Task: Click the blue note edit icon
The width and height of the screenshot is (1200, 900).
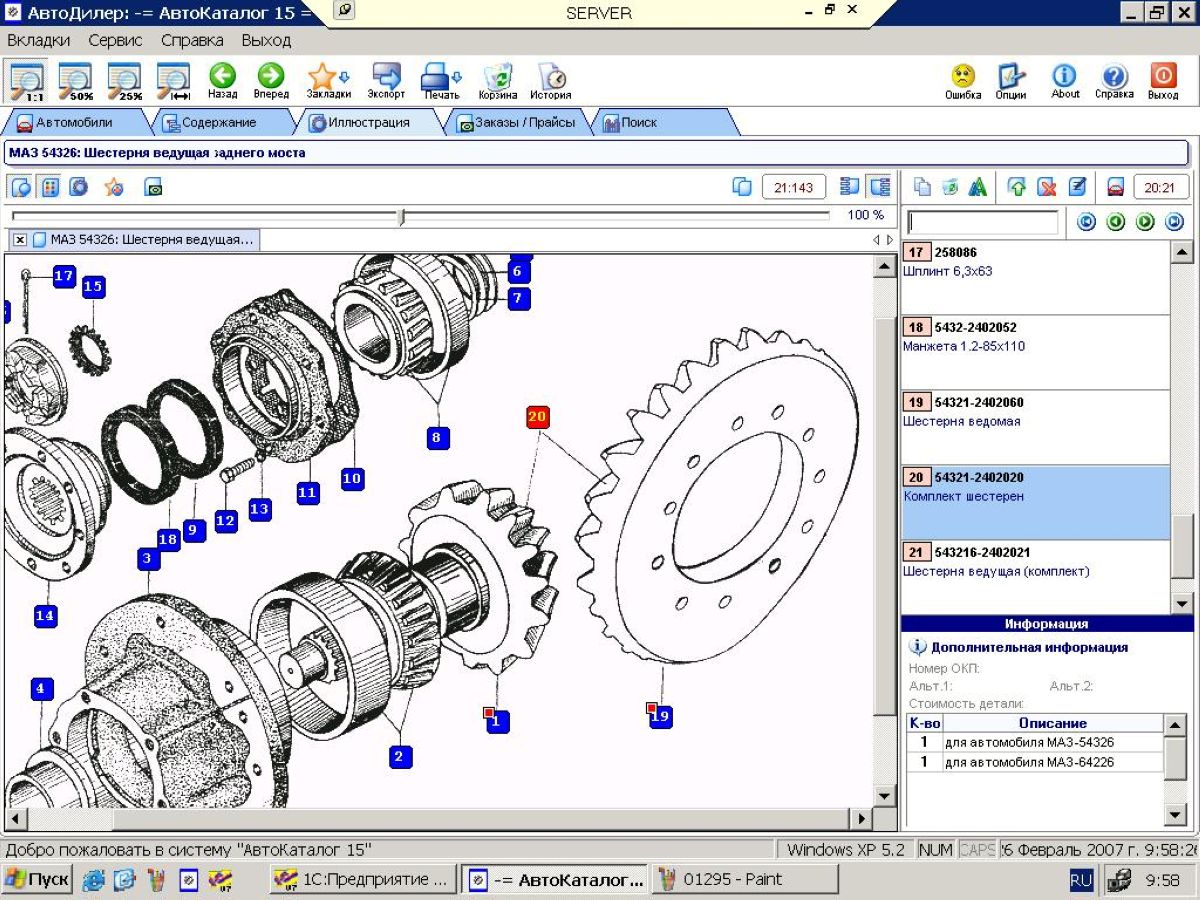Action: pyautogui.click(x=1077, y=187)
